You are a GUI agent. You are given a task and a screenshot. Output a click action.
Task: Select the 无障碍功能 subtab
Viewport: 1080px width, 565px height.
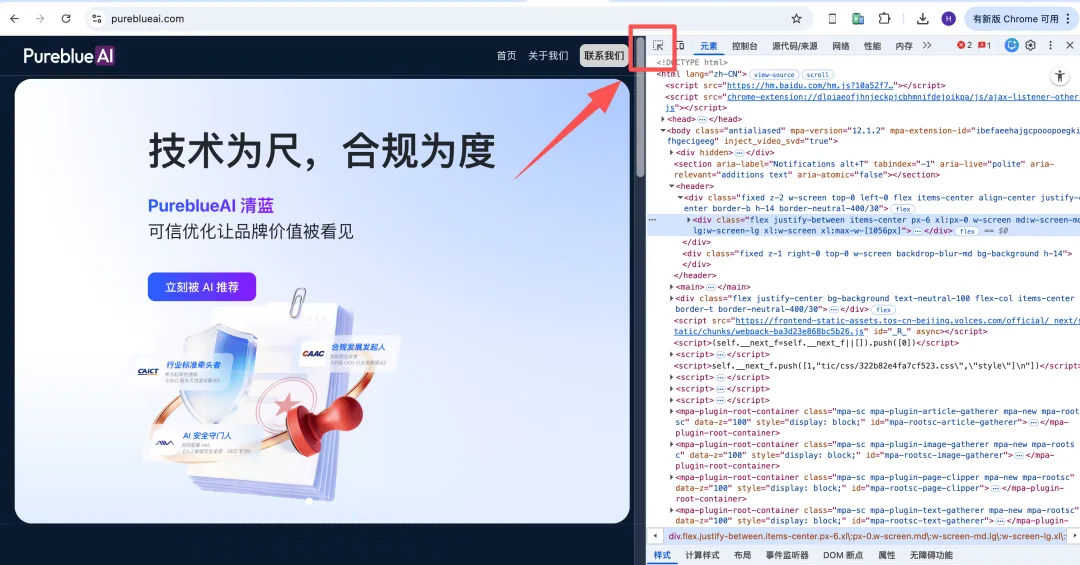tap(931, 555)
